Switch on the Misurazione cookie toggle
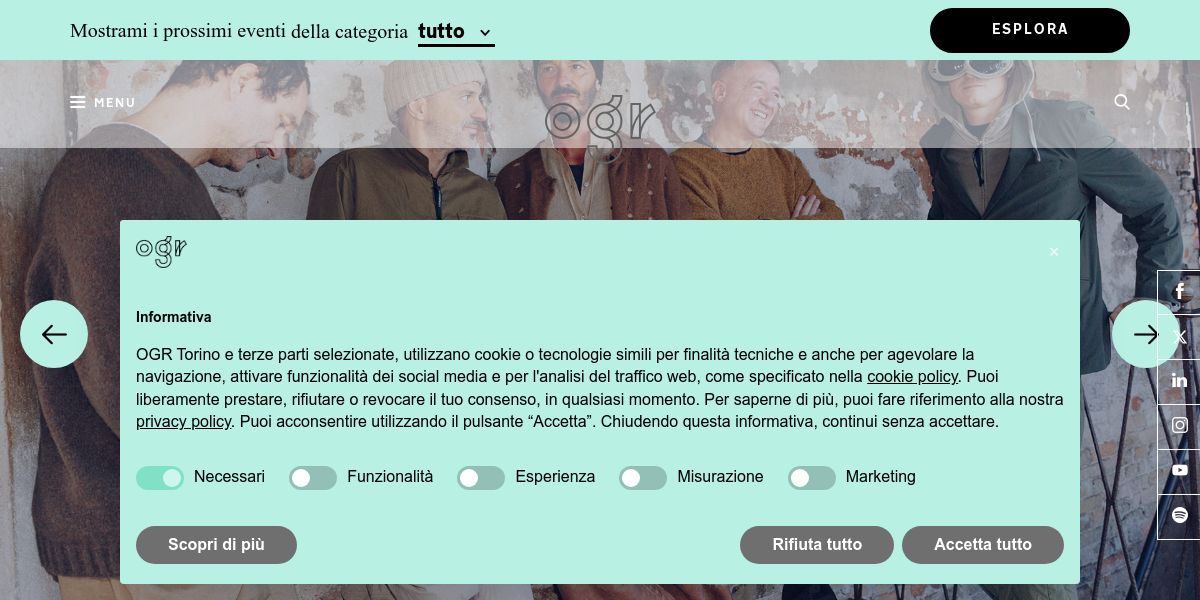1200x600 pixels. (x=643, y=478)
